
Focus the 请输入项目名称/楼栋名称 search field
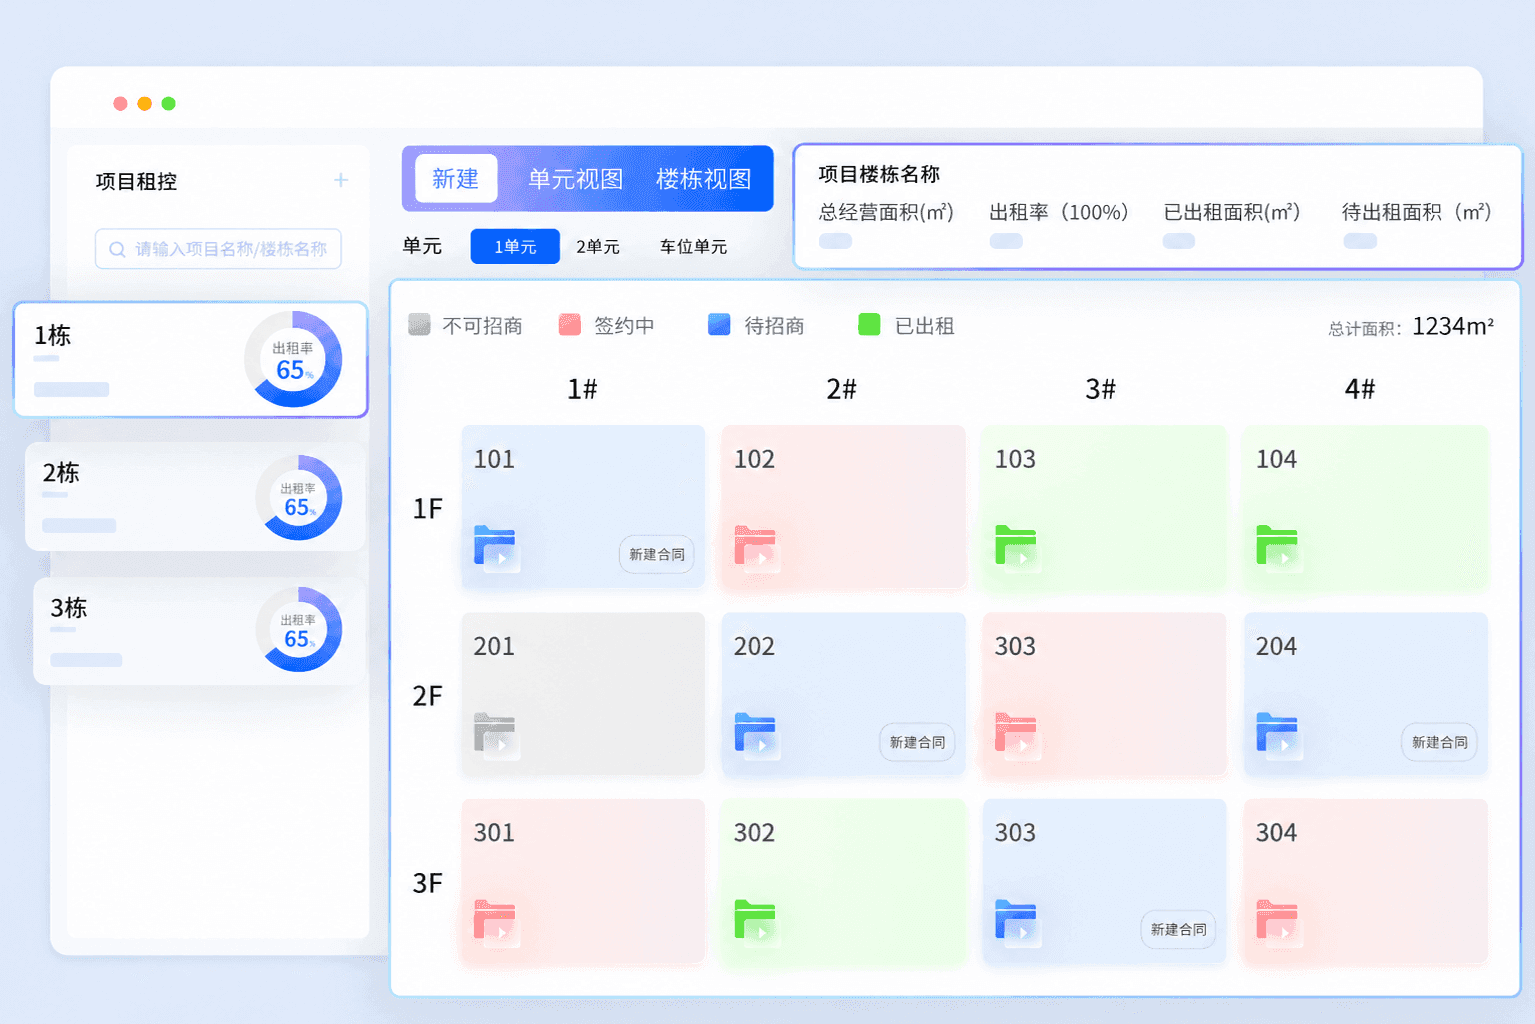pyautogui.click(x=218, y=249)
